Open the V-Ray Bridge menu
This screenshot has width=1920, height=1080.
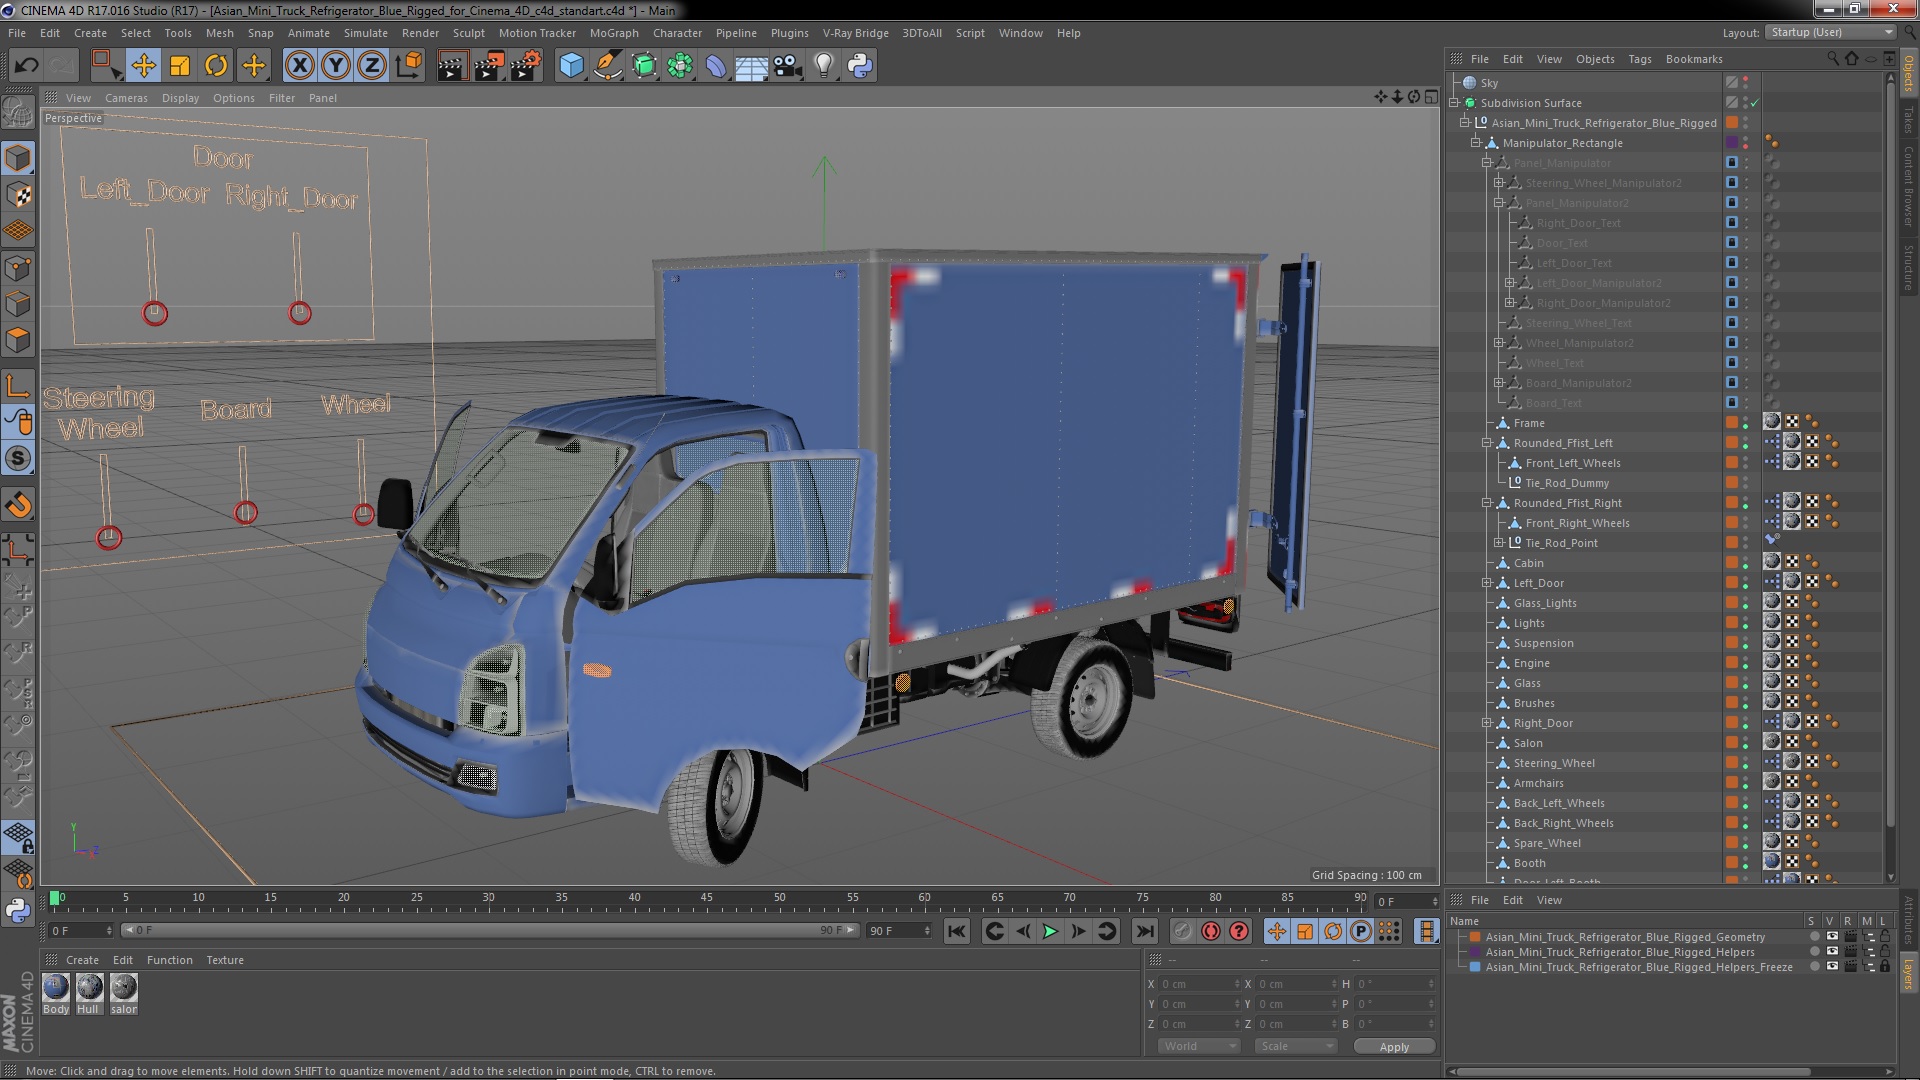tap(855, 33)
